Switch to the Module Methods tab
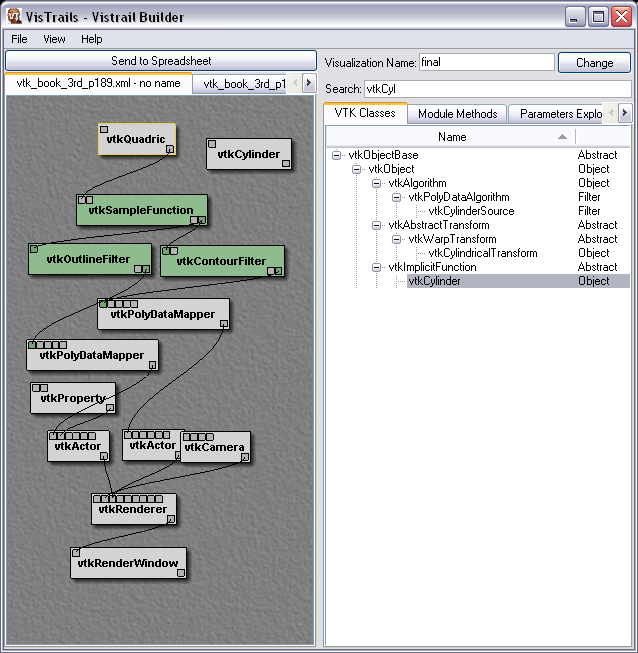 click(x=457, y=114)
